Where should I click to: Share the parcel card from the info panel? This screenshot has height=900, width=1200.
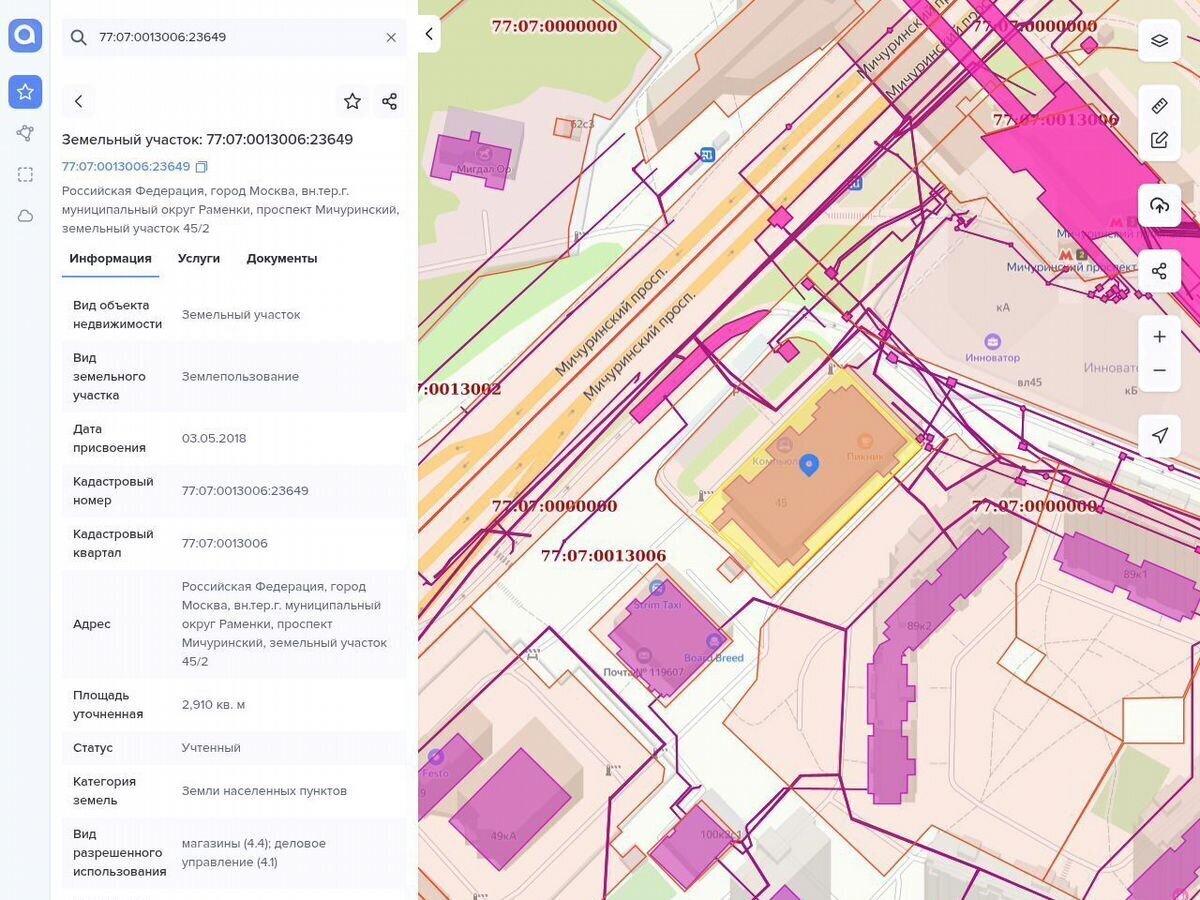389,101
